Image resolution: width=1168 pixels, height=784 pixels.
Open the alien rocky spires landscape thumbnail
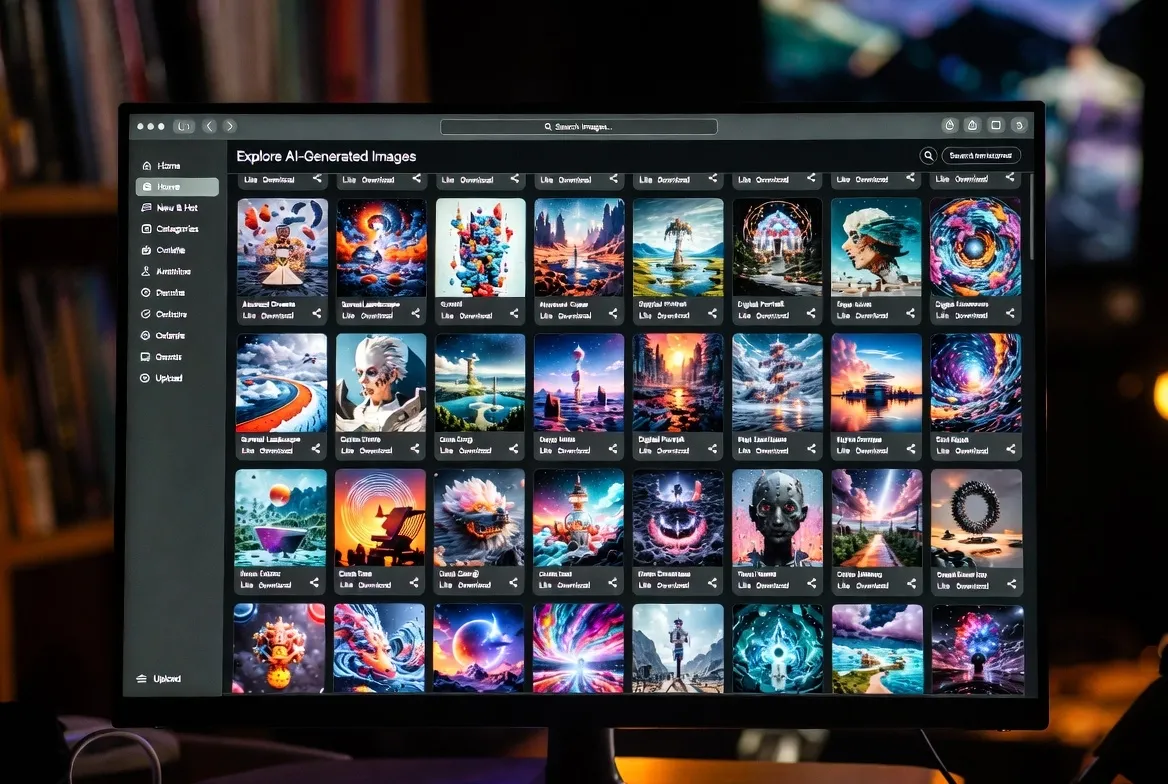point(579,247)
